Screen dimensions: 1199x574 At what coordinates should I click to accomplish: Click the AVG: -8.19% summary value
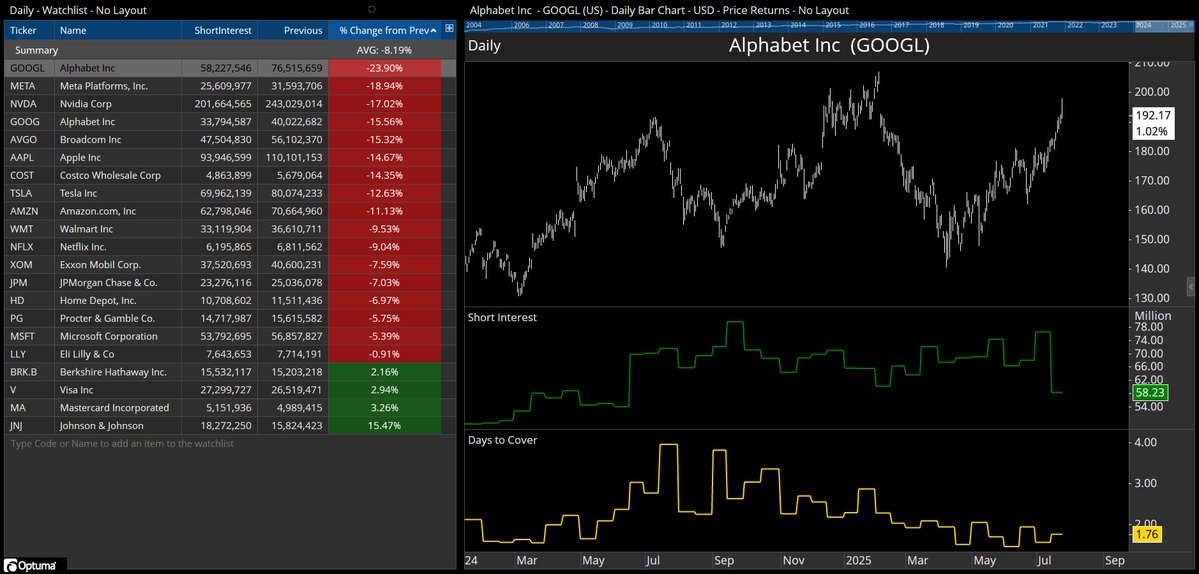[384, 50]
